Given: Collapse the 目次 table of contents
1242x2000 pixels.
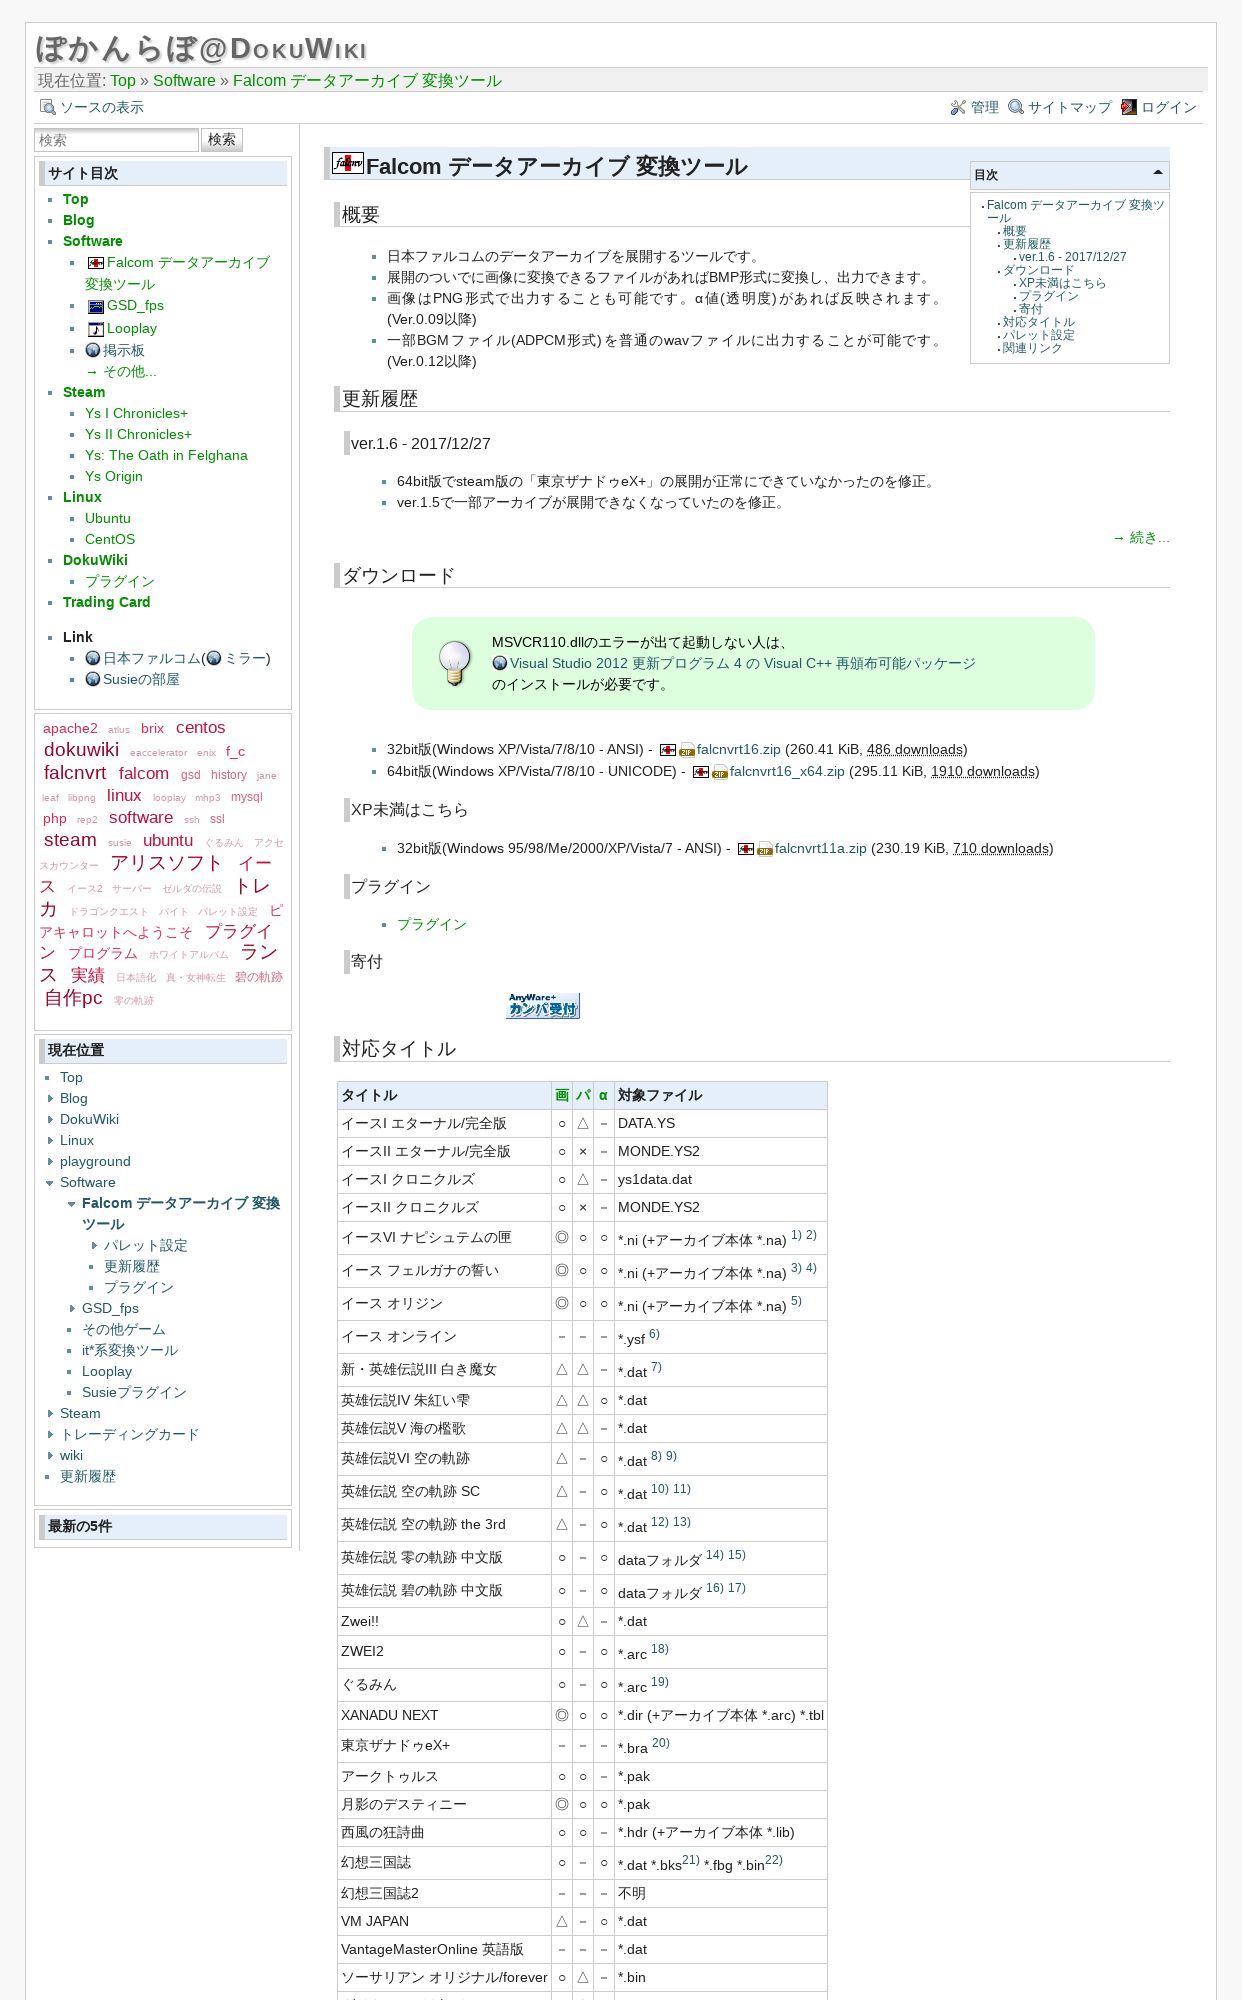Looking at the screenshot, I should click(1158, 174).
